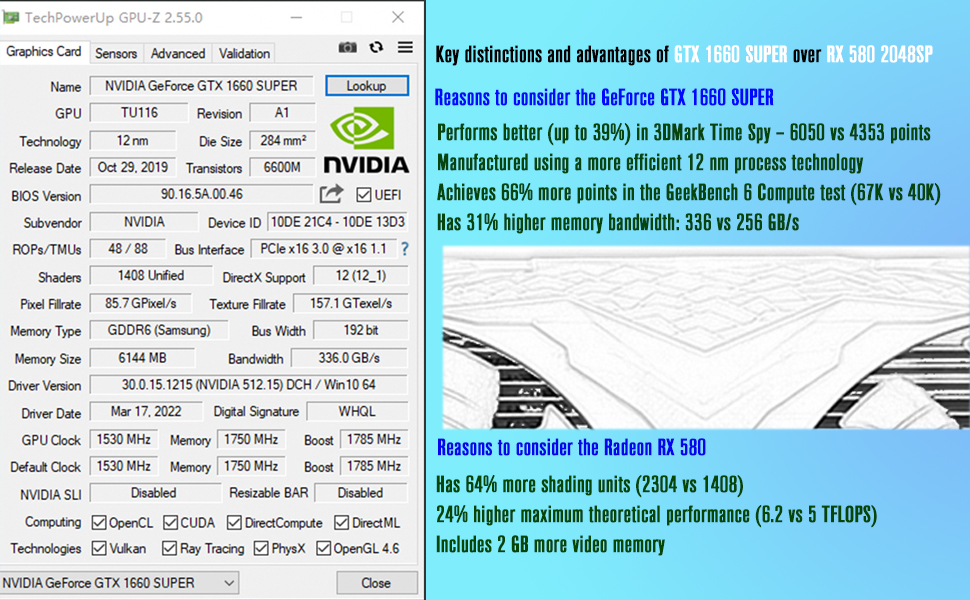Click the Bus Interface question mark help
This screenshot has height=600, width=970.
[405, 249]
